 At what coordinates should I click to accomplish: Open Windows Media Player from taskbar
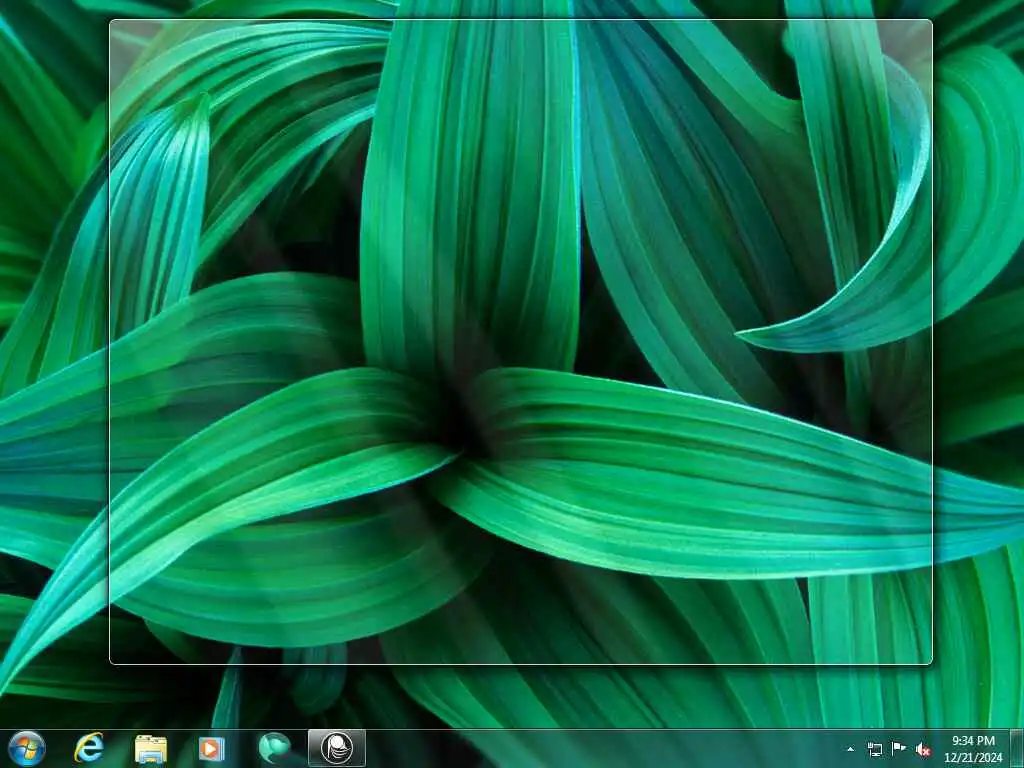tap(212, 748)
